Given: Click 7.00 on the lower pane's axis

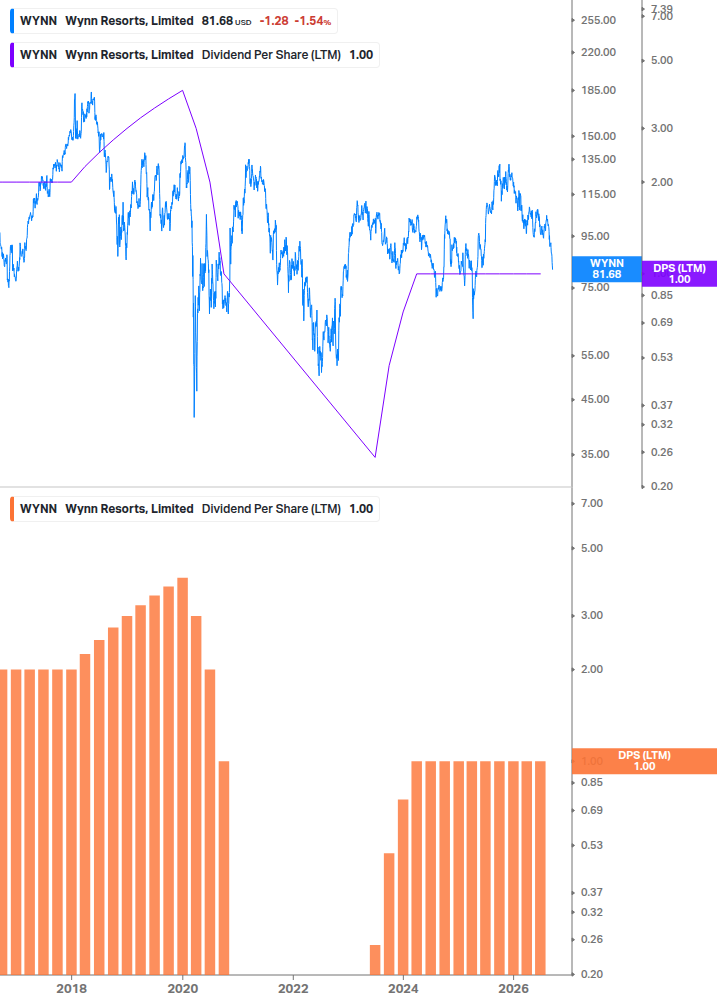Looking at the screenshot, I should [592, 503].
